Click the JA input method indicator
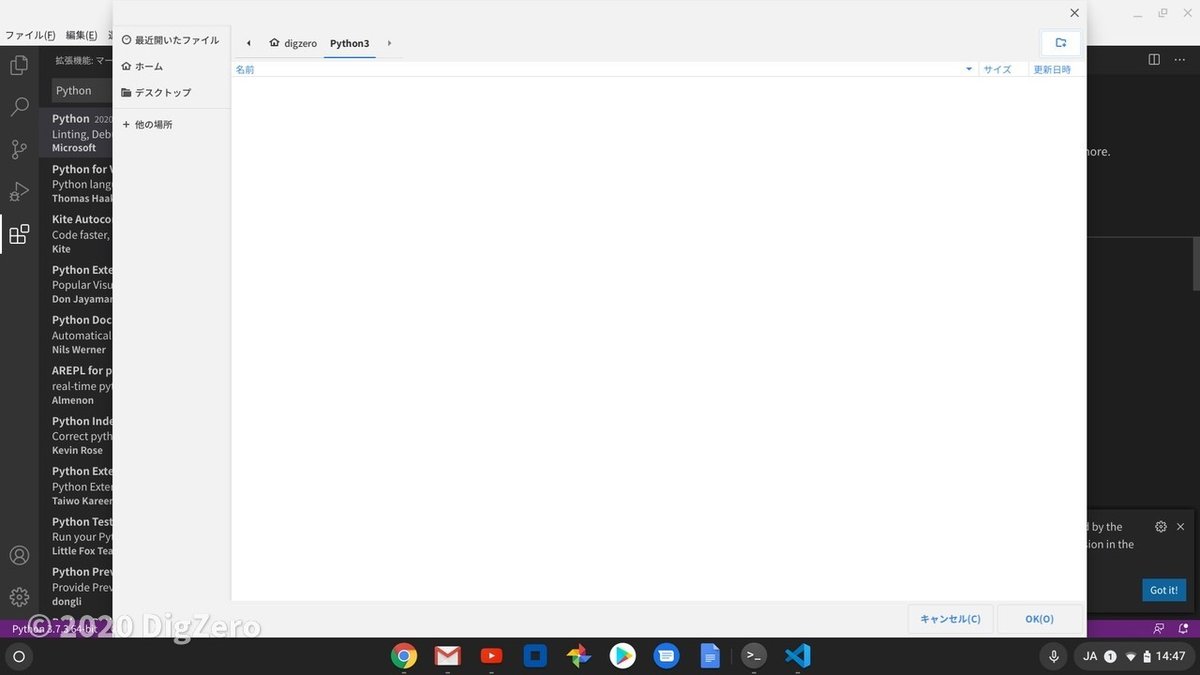Screen dimensions: 1200x675 point(1090,657)
